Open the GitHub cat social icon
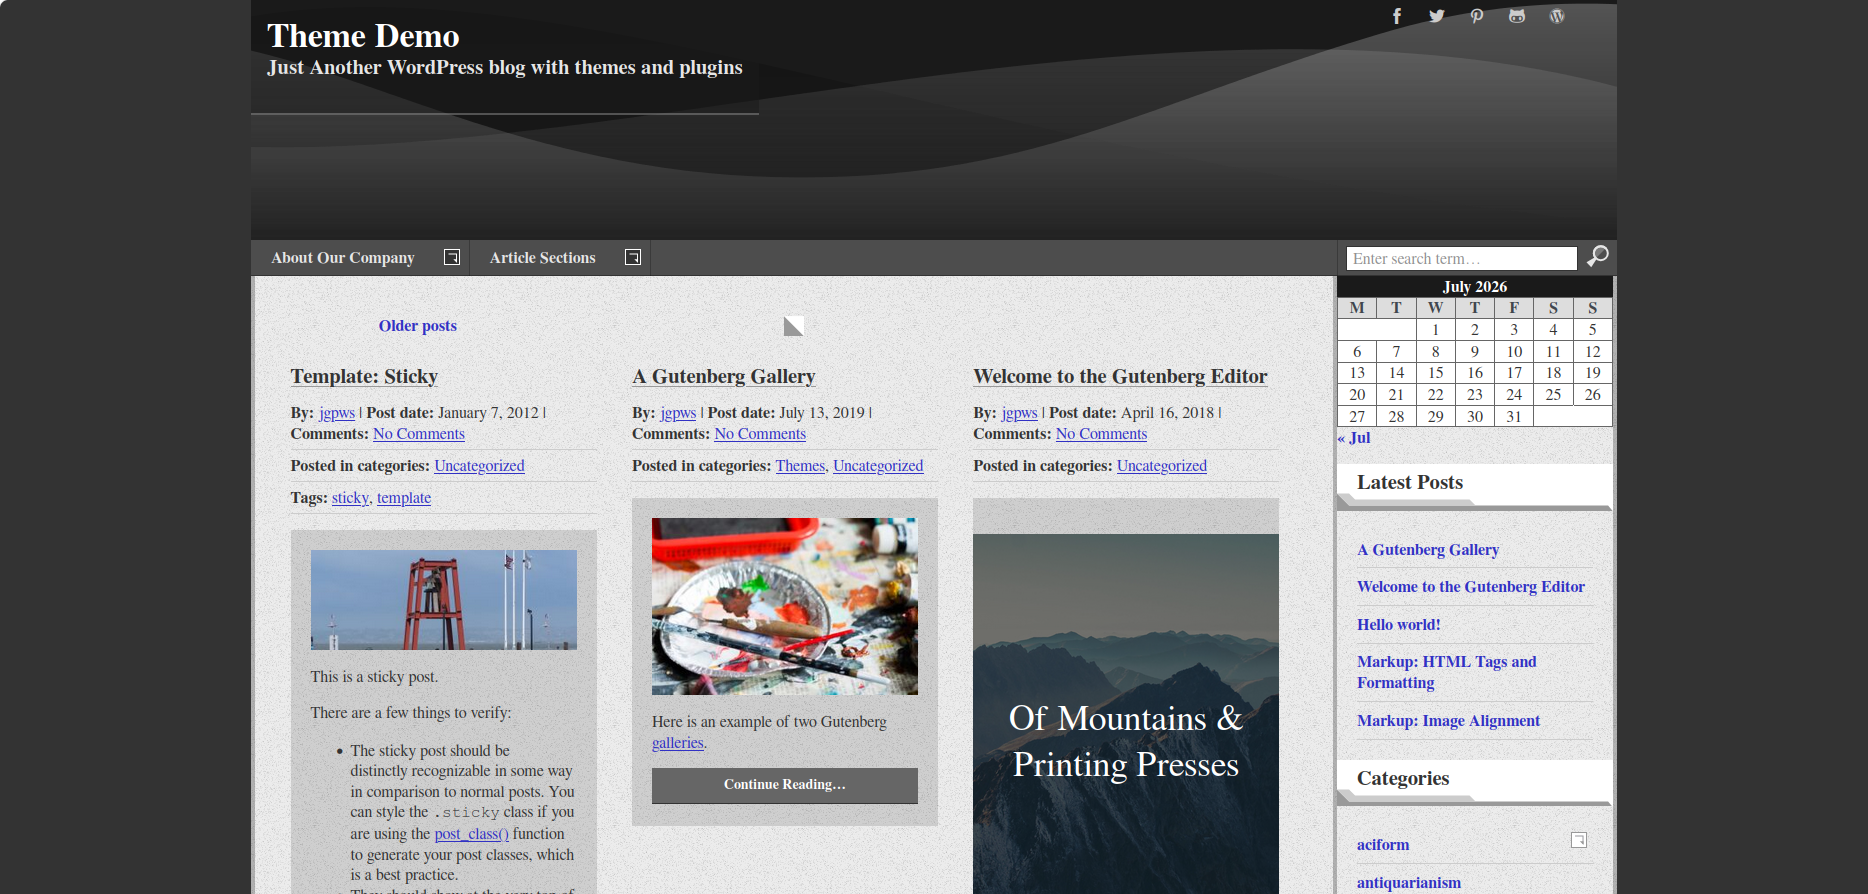The width and height of the screenshot is (1868, 894). point(1517,16)
